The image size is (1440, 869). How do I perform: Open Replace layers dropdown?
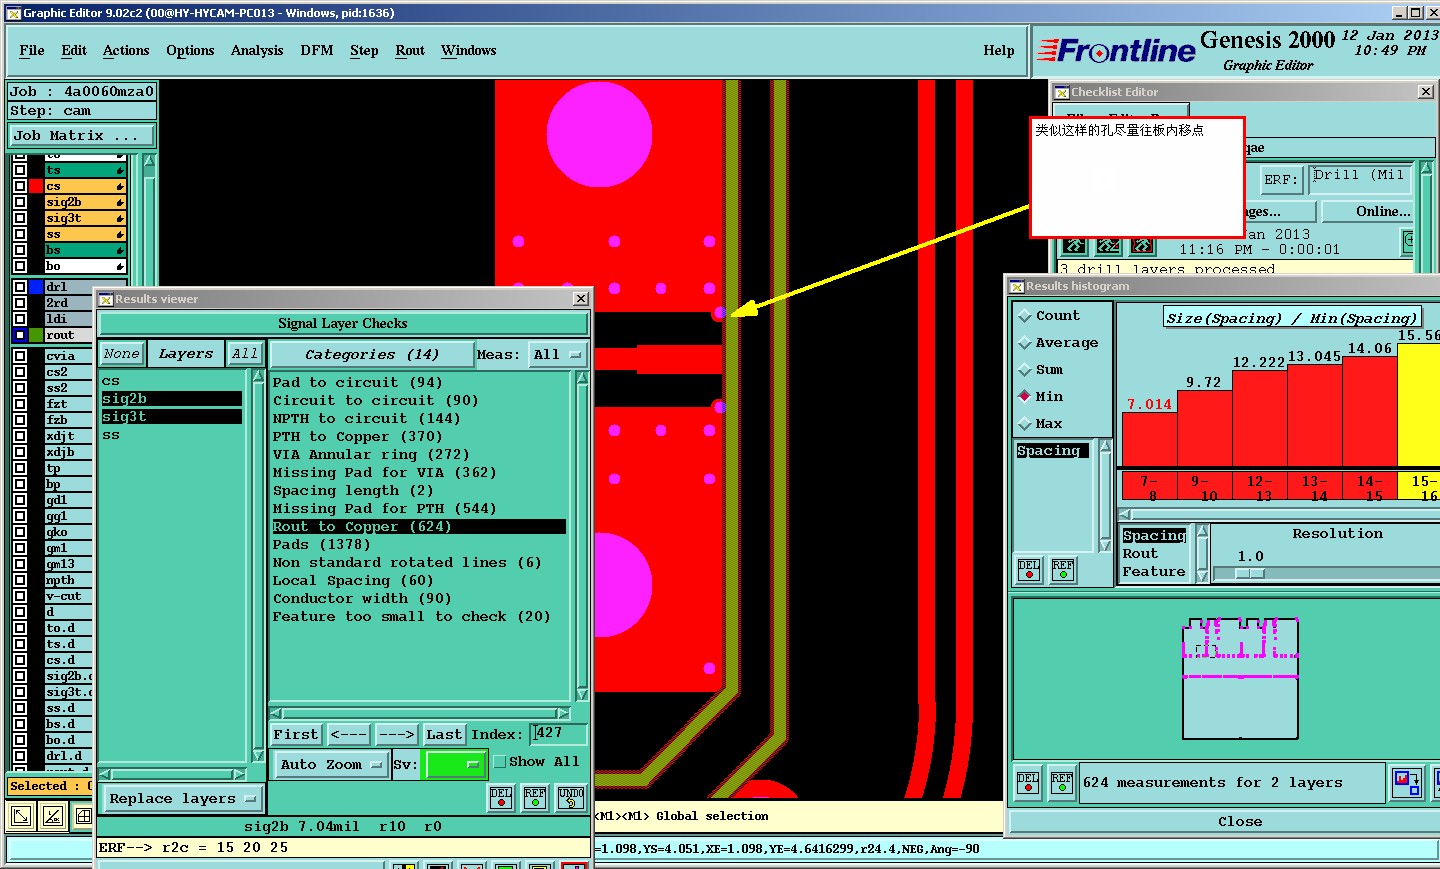coord(182,799)
